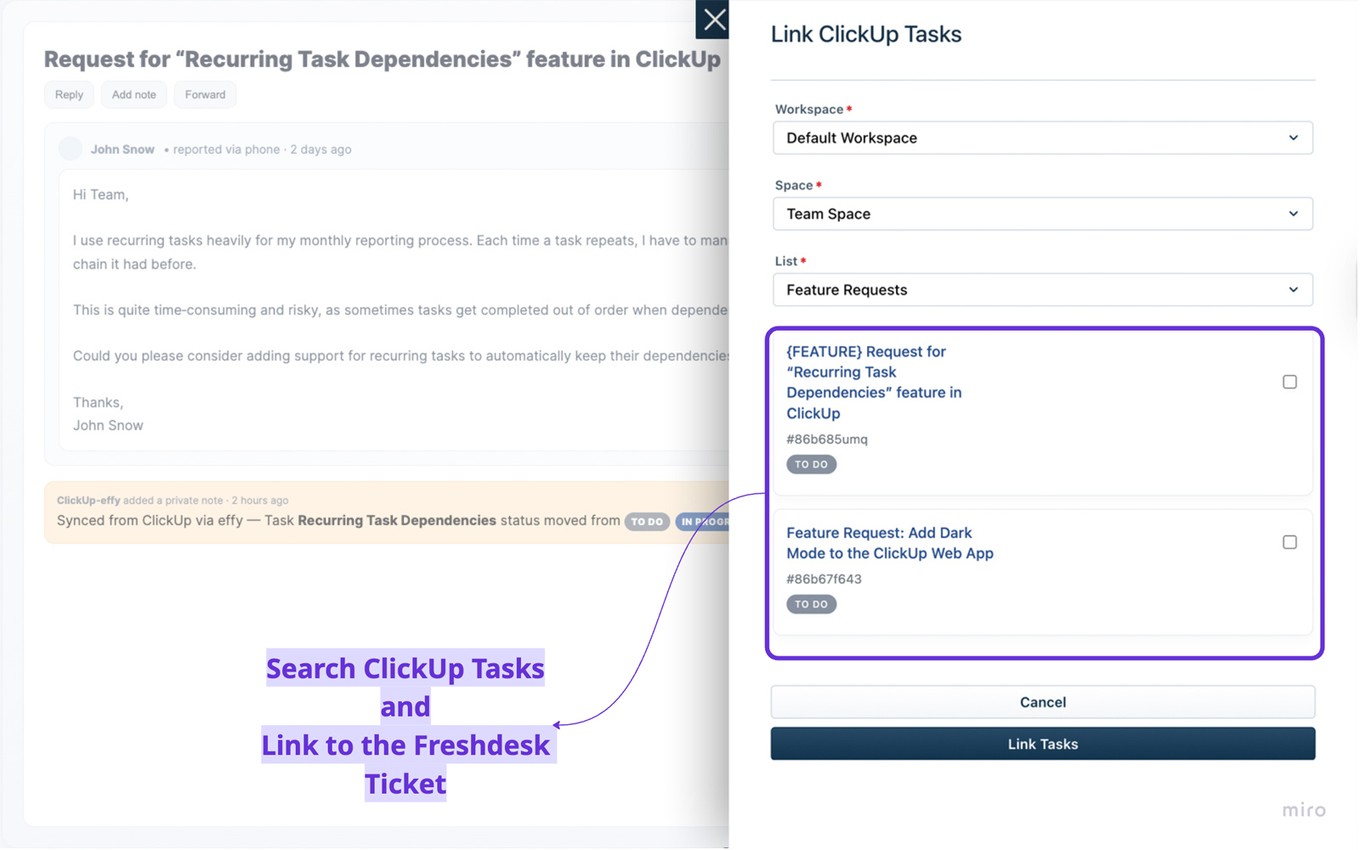Viewport: 1360px width, 850px height.
Task: Click the TO DO status chip in the private note
Action: [x=647, y=521]
